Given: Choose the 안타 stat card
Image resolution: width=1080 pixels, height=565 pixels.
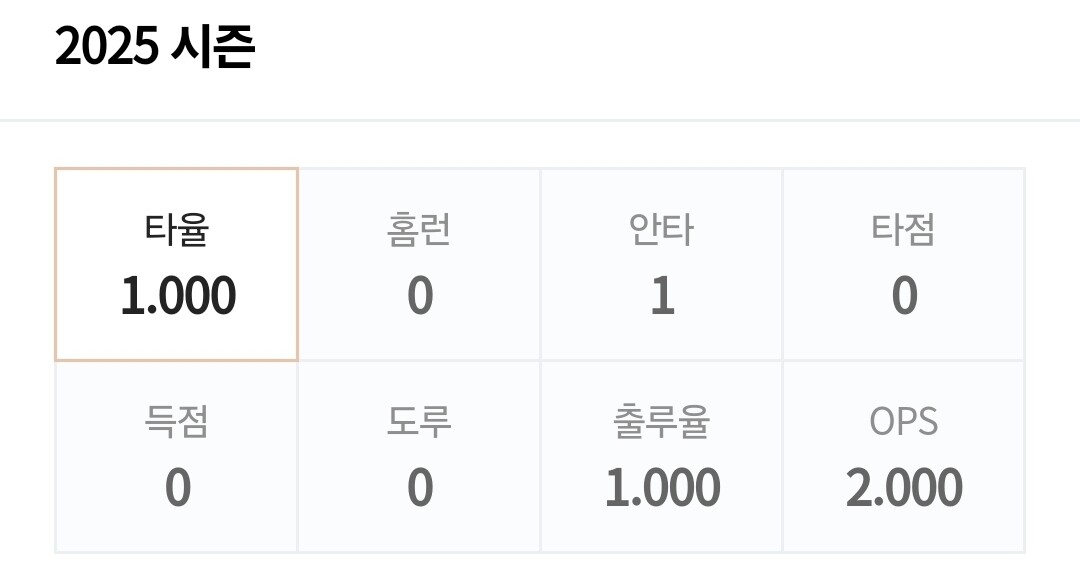Looking at the screenshot, I should [x=661, y=264].
